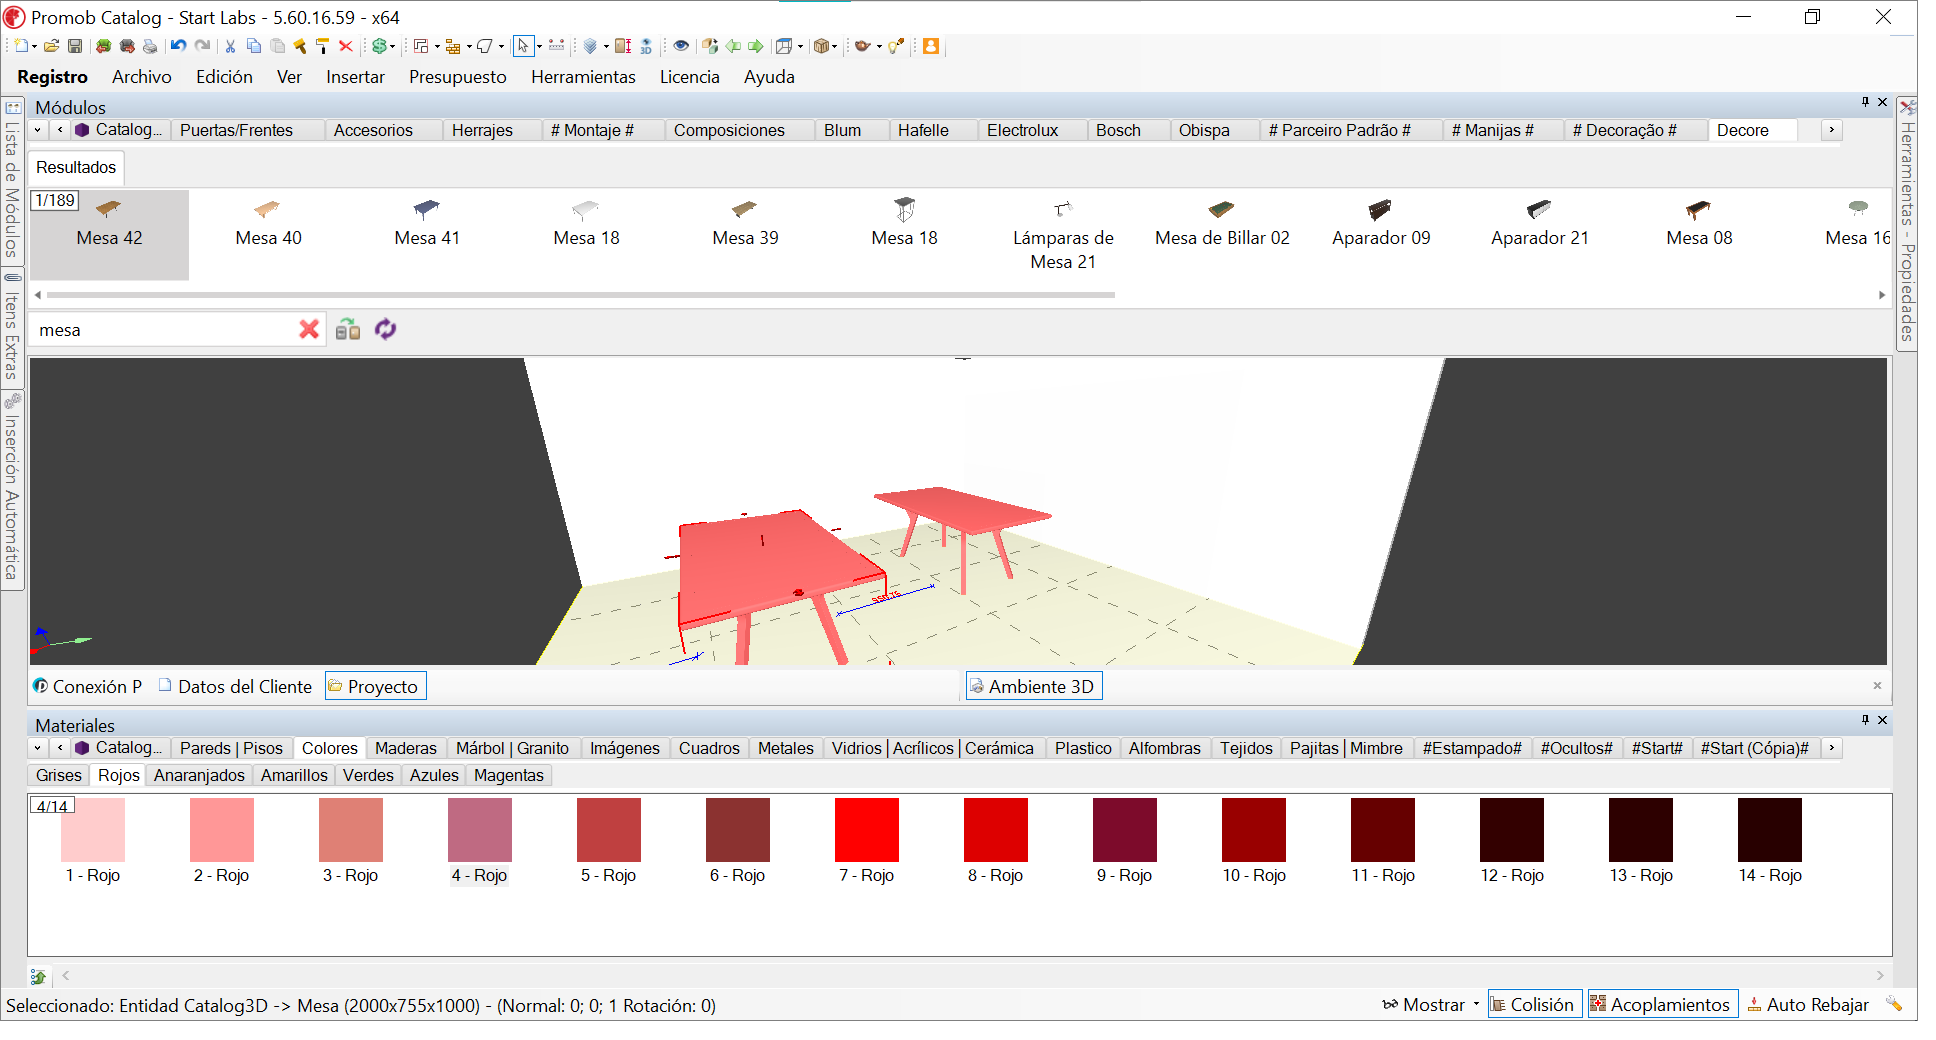Open a project with the folder icon

point(51,46)
